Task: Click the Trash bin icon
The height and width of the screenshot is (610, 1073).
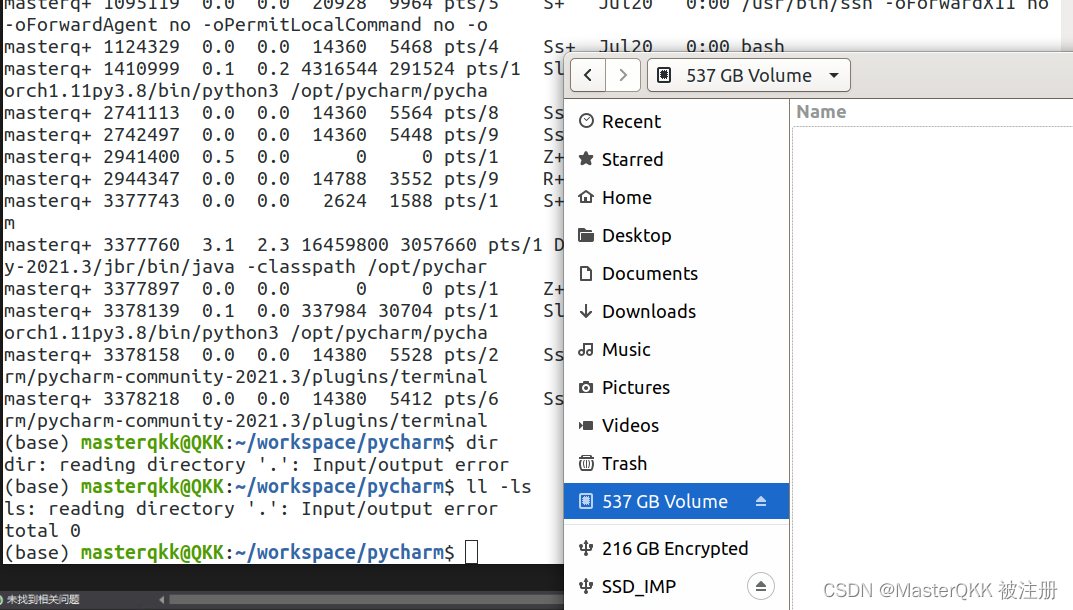Action: [x=586, y=463]
